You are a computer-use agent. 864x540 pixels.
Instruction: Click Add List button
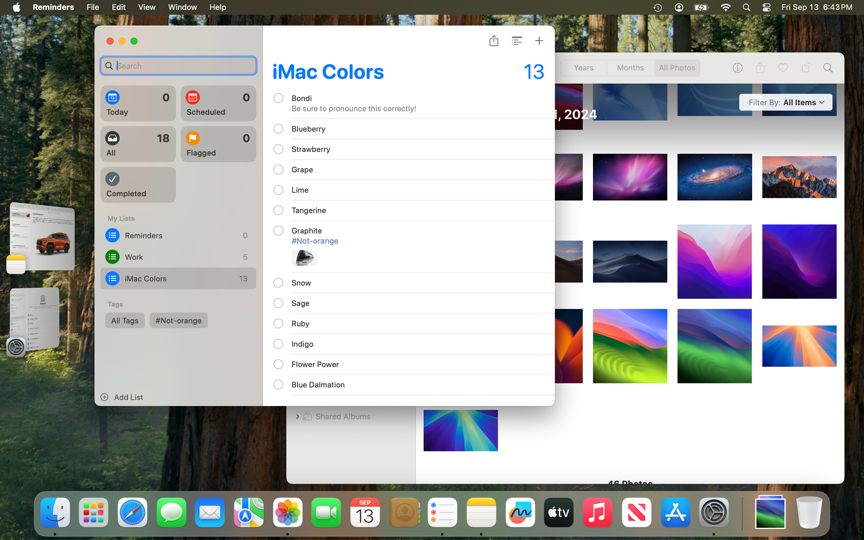tap(122, 397)
